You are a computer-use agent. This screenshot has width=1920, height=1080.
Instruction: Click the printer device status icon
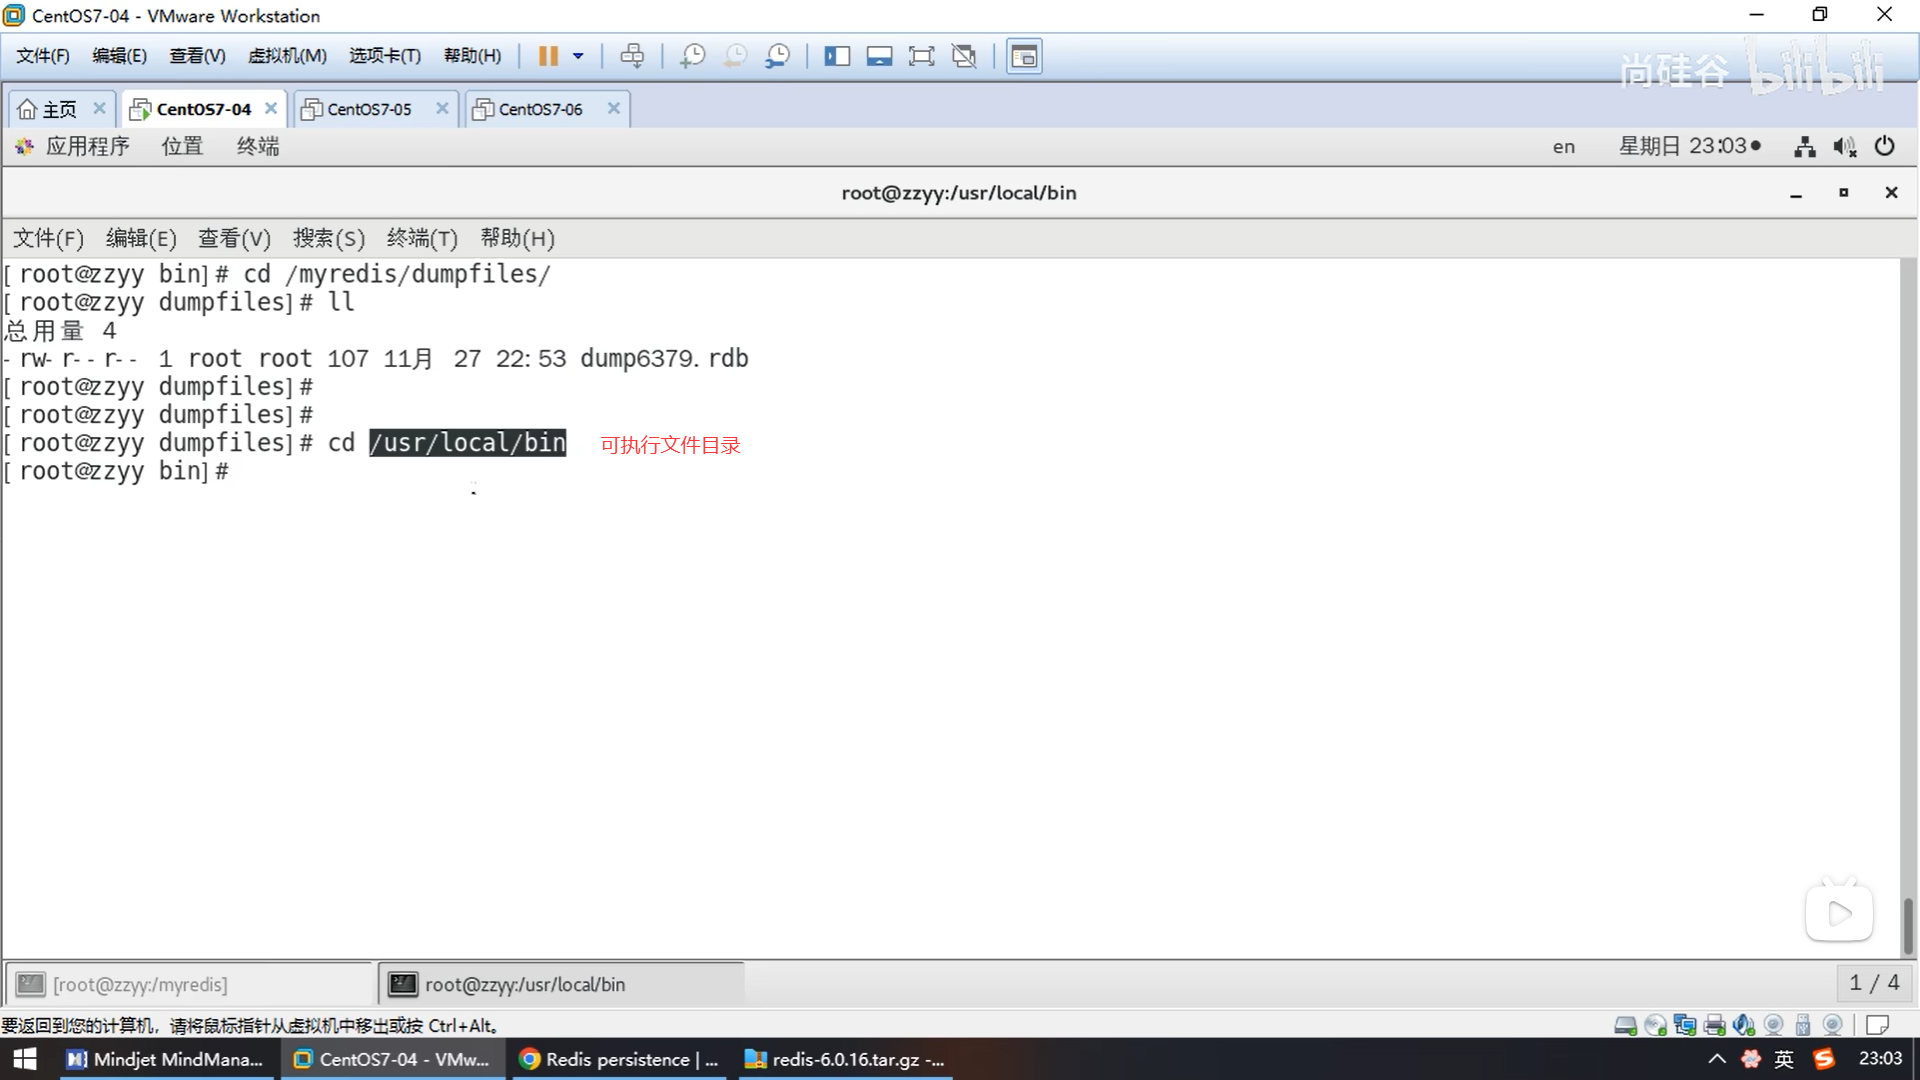tap(1714, 1025)
